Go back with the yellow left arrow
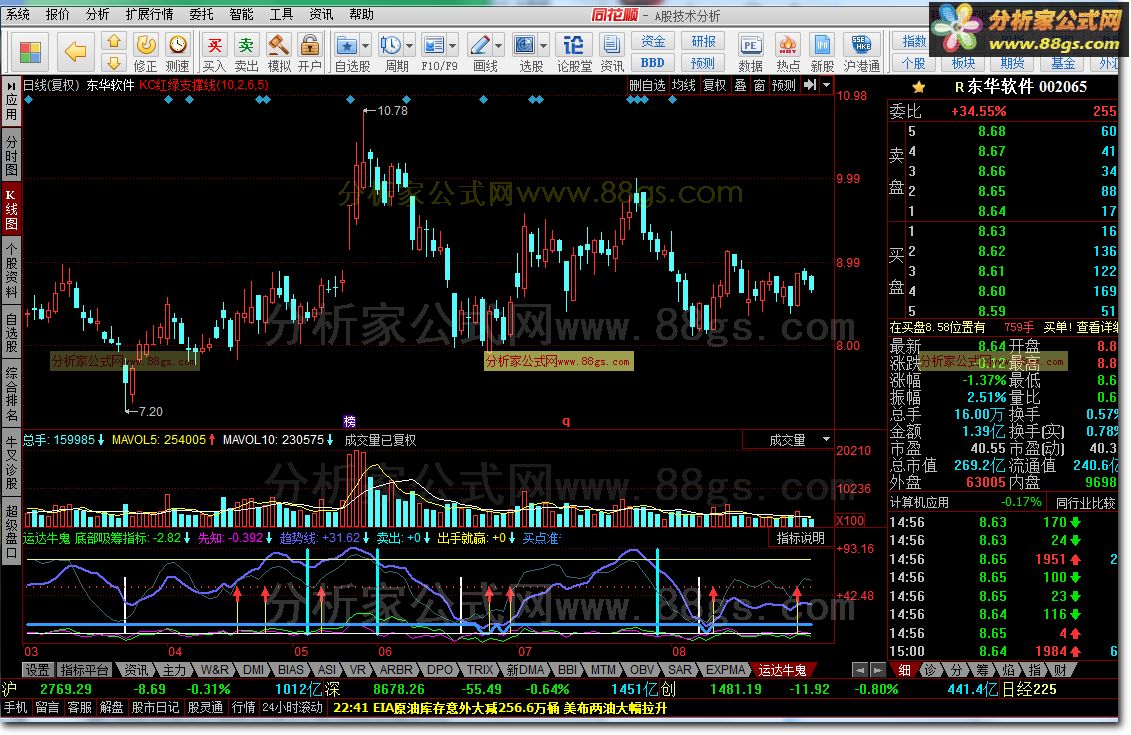This screenshot has height=735, width=1131. [x=75, y=51]
